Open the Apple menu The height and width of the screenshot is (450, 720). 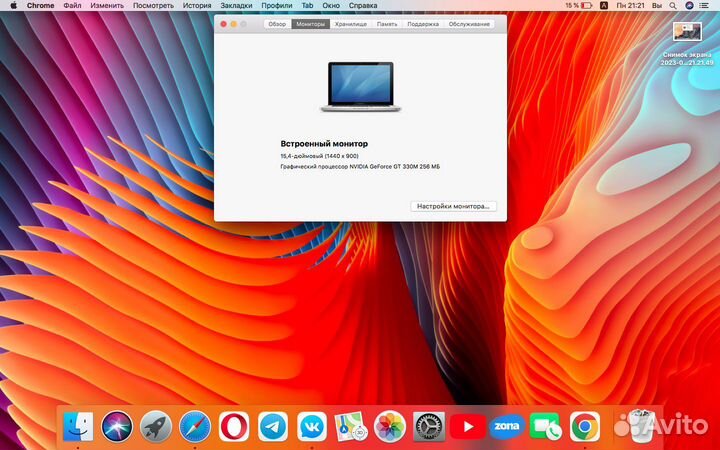(x=13, y=6)
